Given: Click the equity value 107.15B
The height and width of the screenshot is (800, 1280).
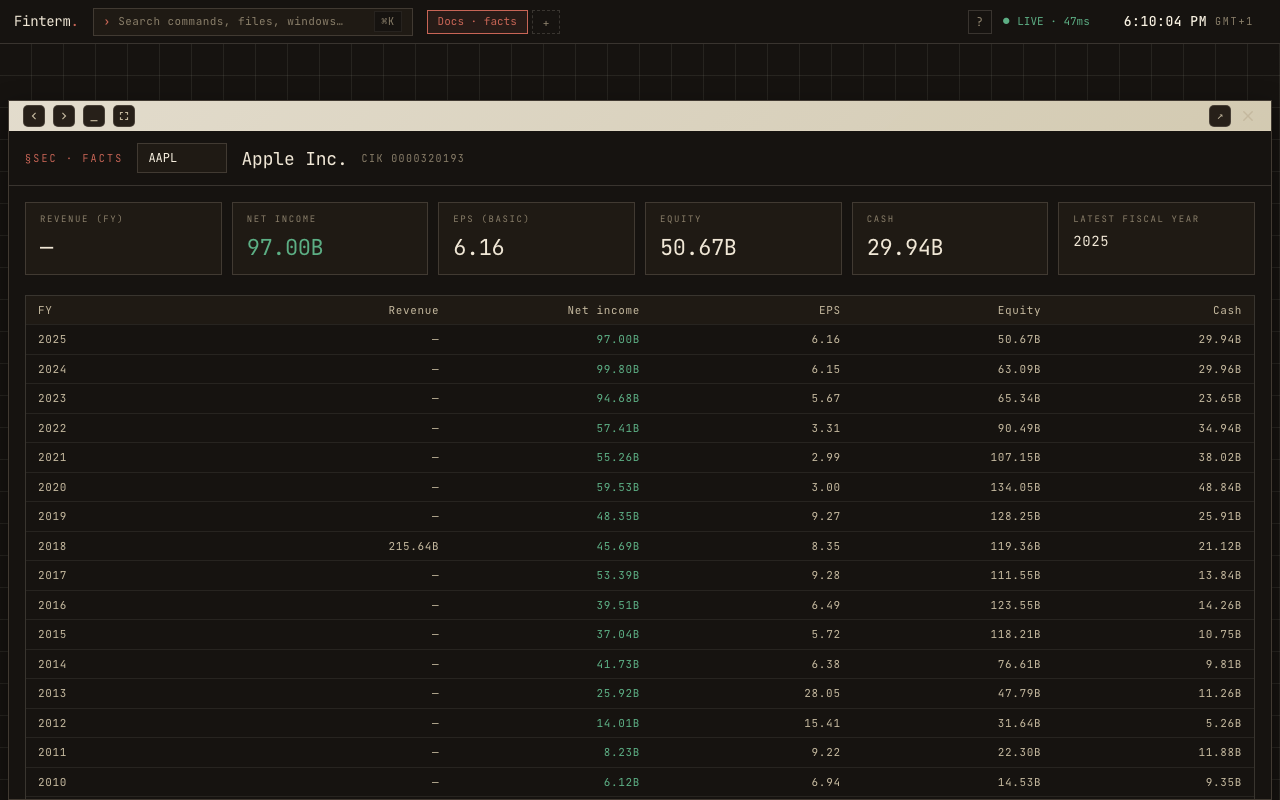Looking at the screenshot, I should point(1015,458).
